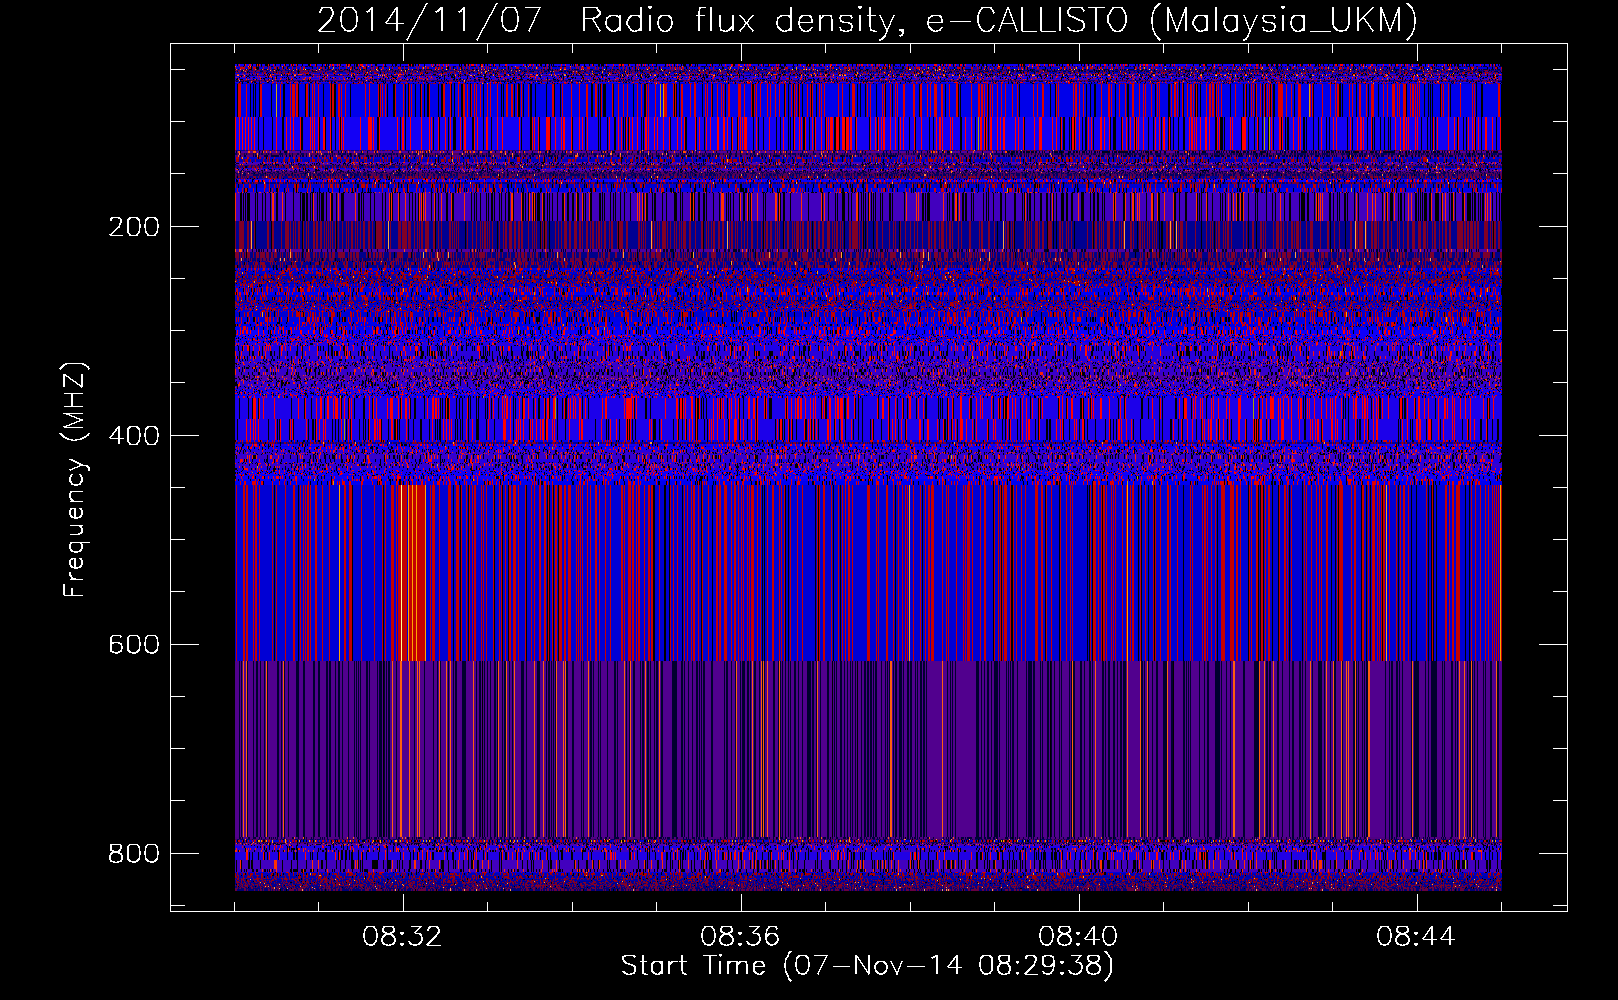Click the bright orange burst streak near 08:32

[x=411, y=572]
